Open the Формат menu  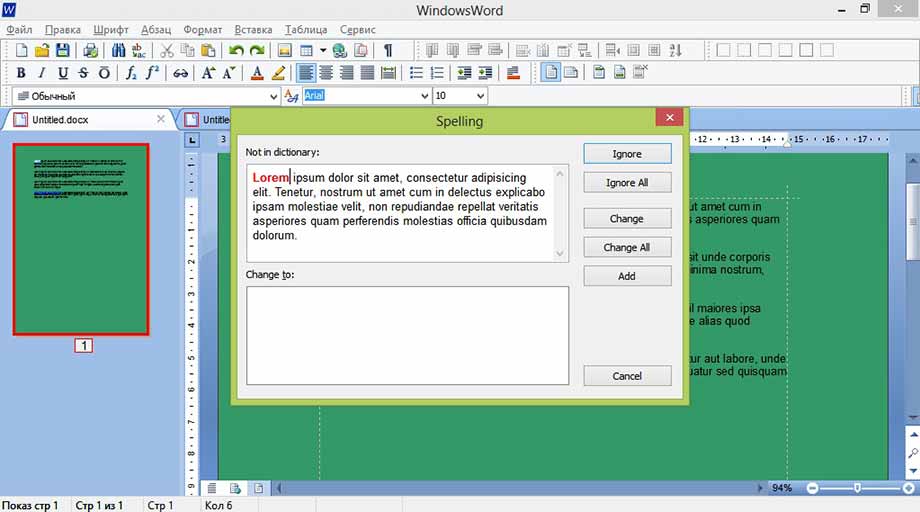pos(202,29)
